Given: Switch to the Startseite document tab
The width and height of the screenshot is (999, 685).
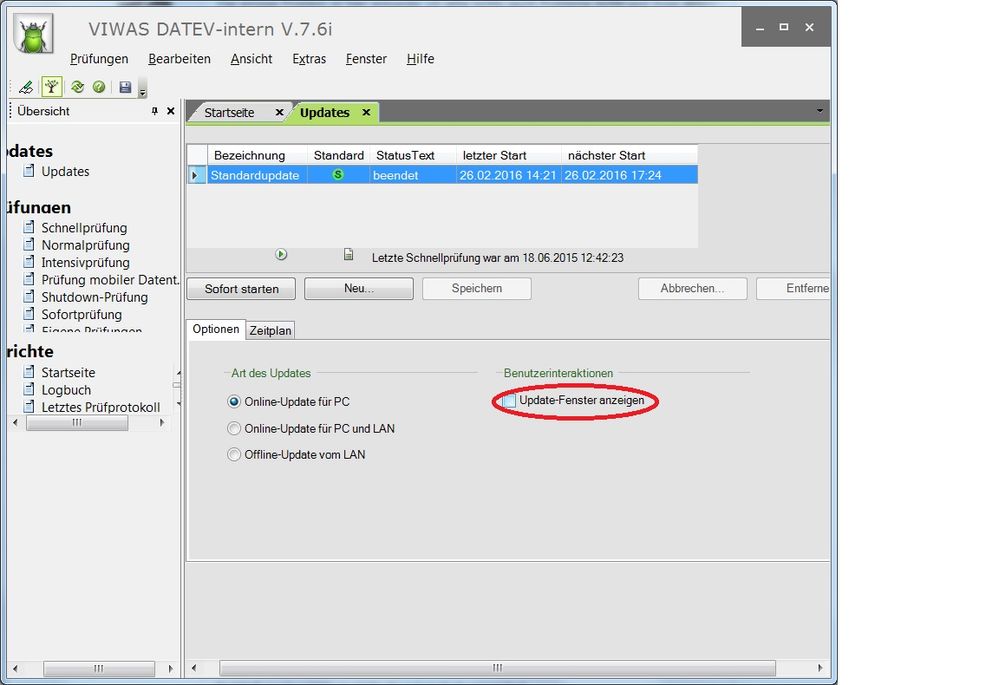Looking at the screenshot, I should 229,112.
